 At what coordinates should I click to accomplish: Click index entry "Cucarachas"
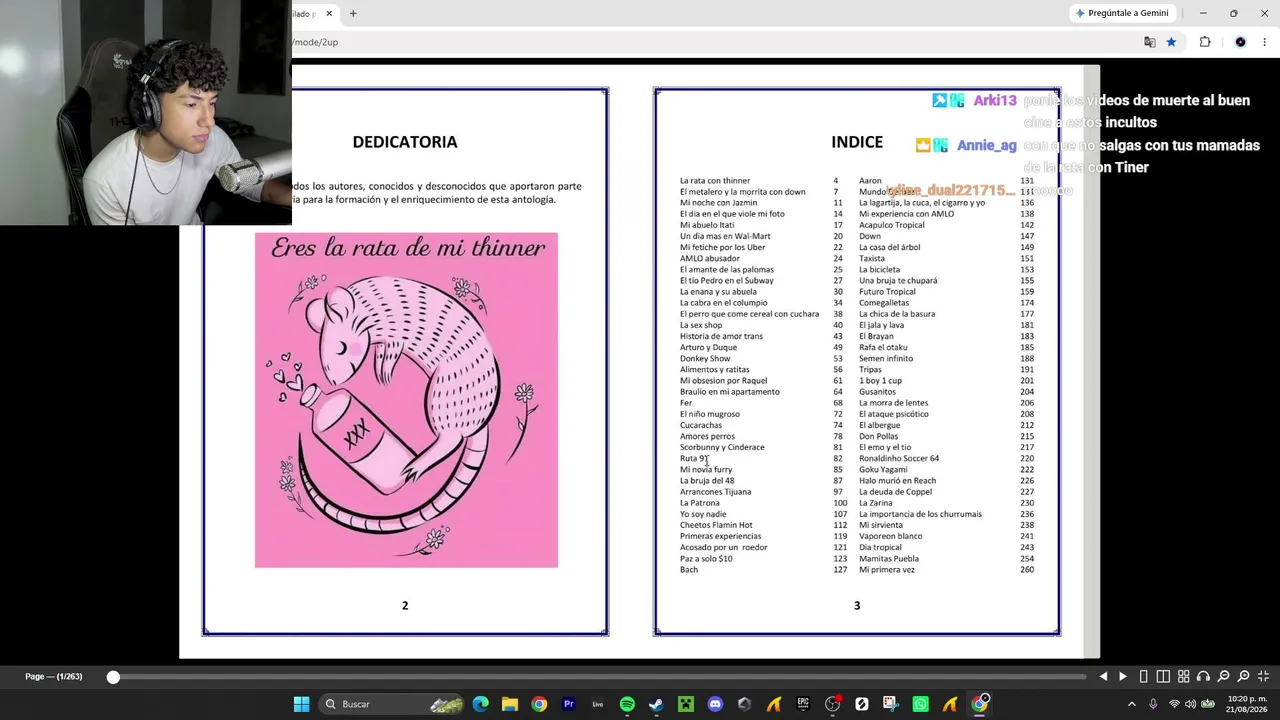pyautogui.click(x=701, y=425)
